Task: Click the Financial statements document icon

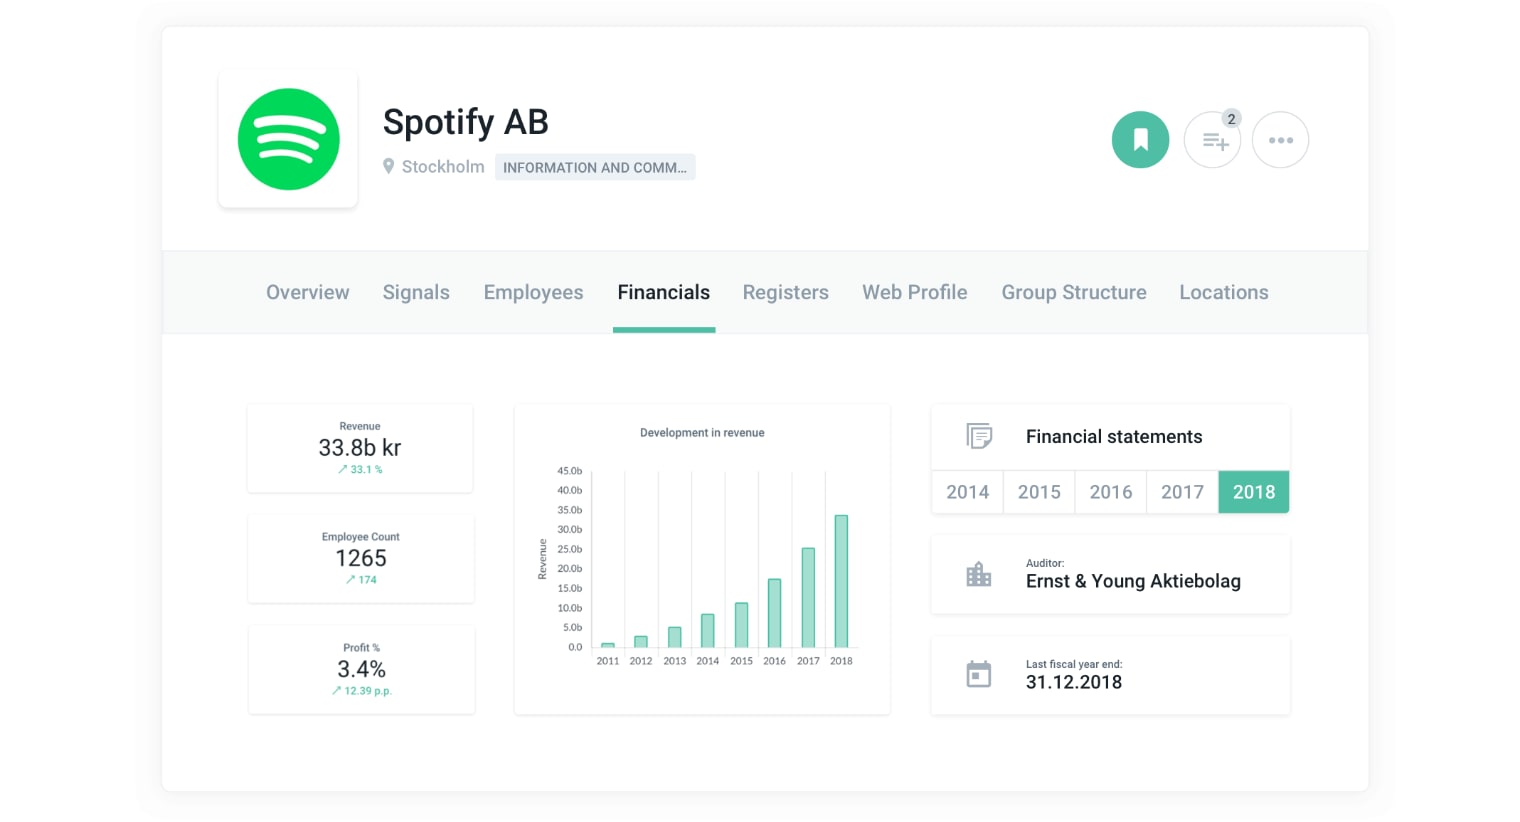Action: coord(979,436)
